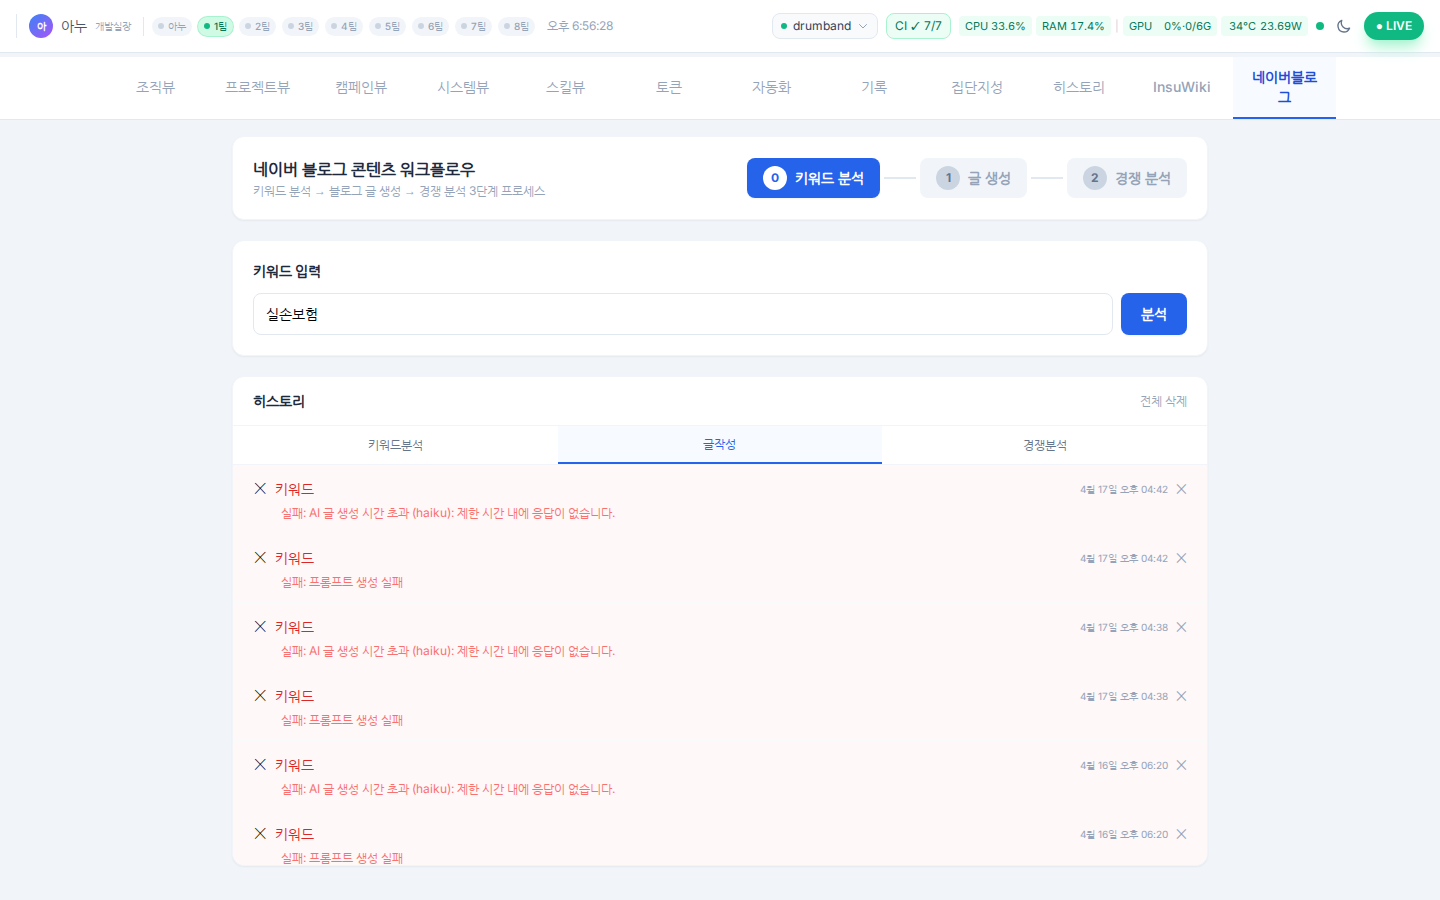The height and width of the screenshot is (900, 1440).
Task: Click the 전체 삭제 link
Action: 1163,401
